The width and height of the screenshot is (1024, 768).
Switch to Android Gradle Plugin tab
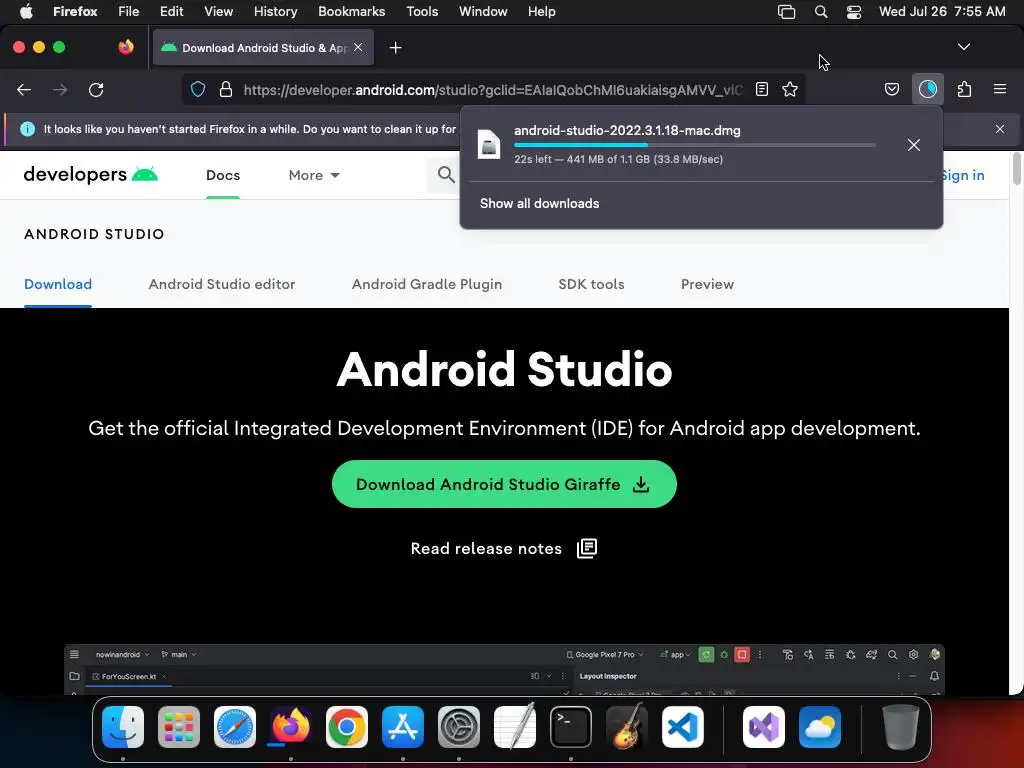coord(427,284)
